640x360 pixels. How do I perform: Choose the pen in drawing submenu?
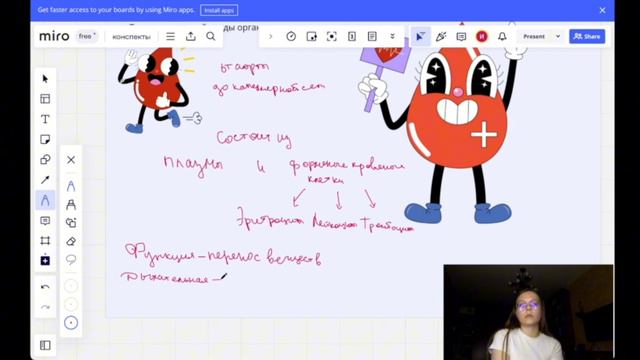pos(71,186)
